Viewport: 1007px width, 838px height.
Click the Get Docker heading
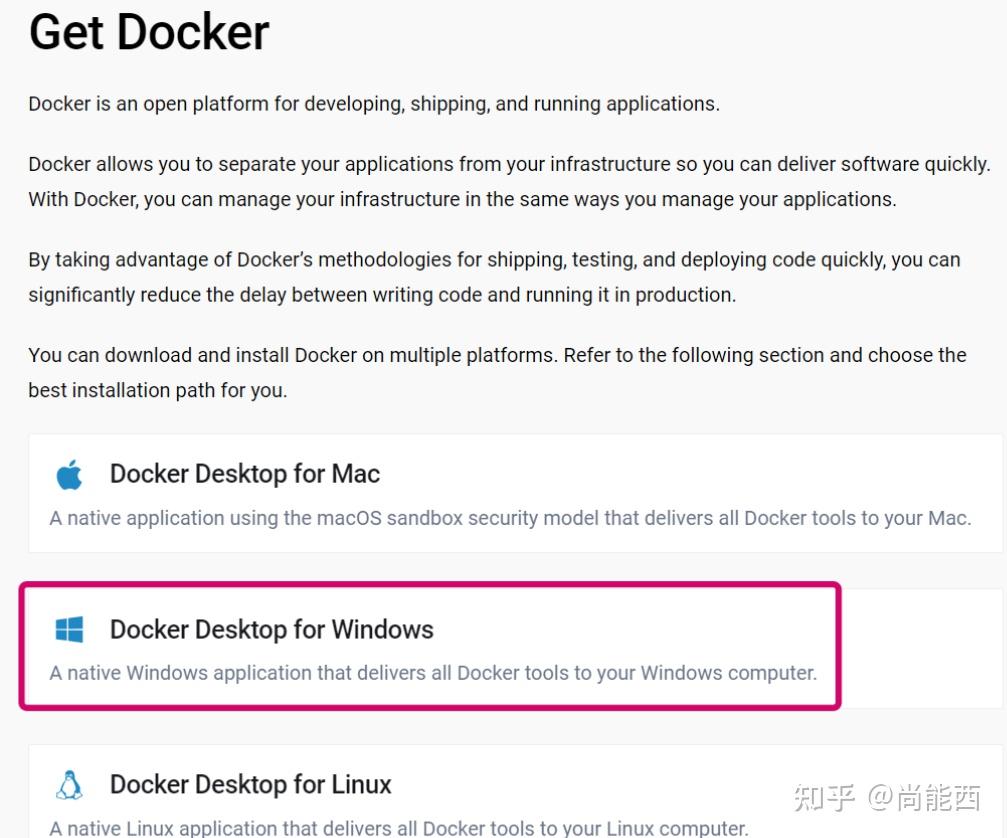(148, 33)
